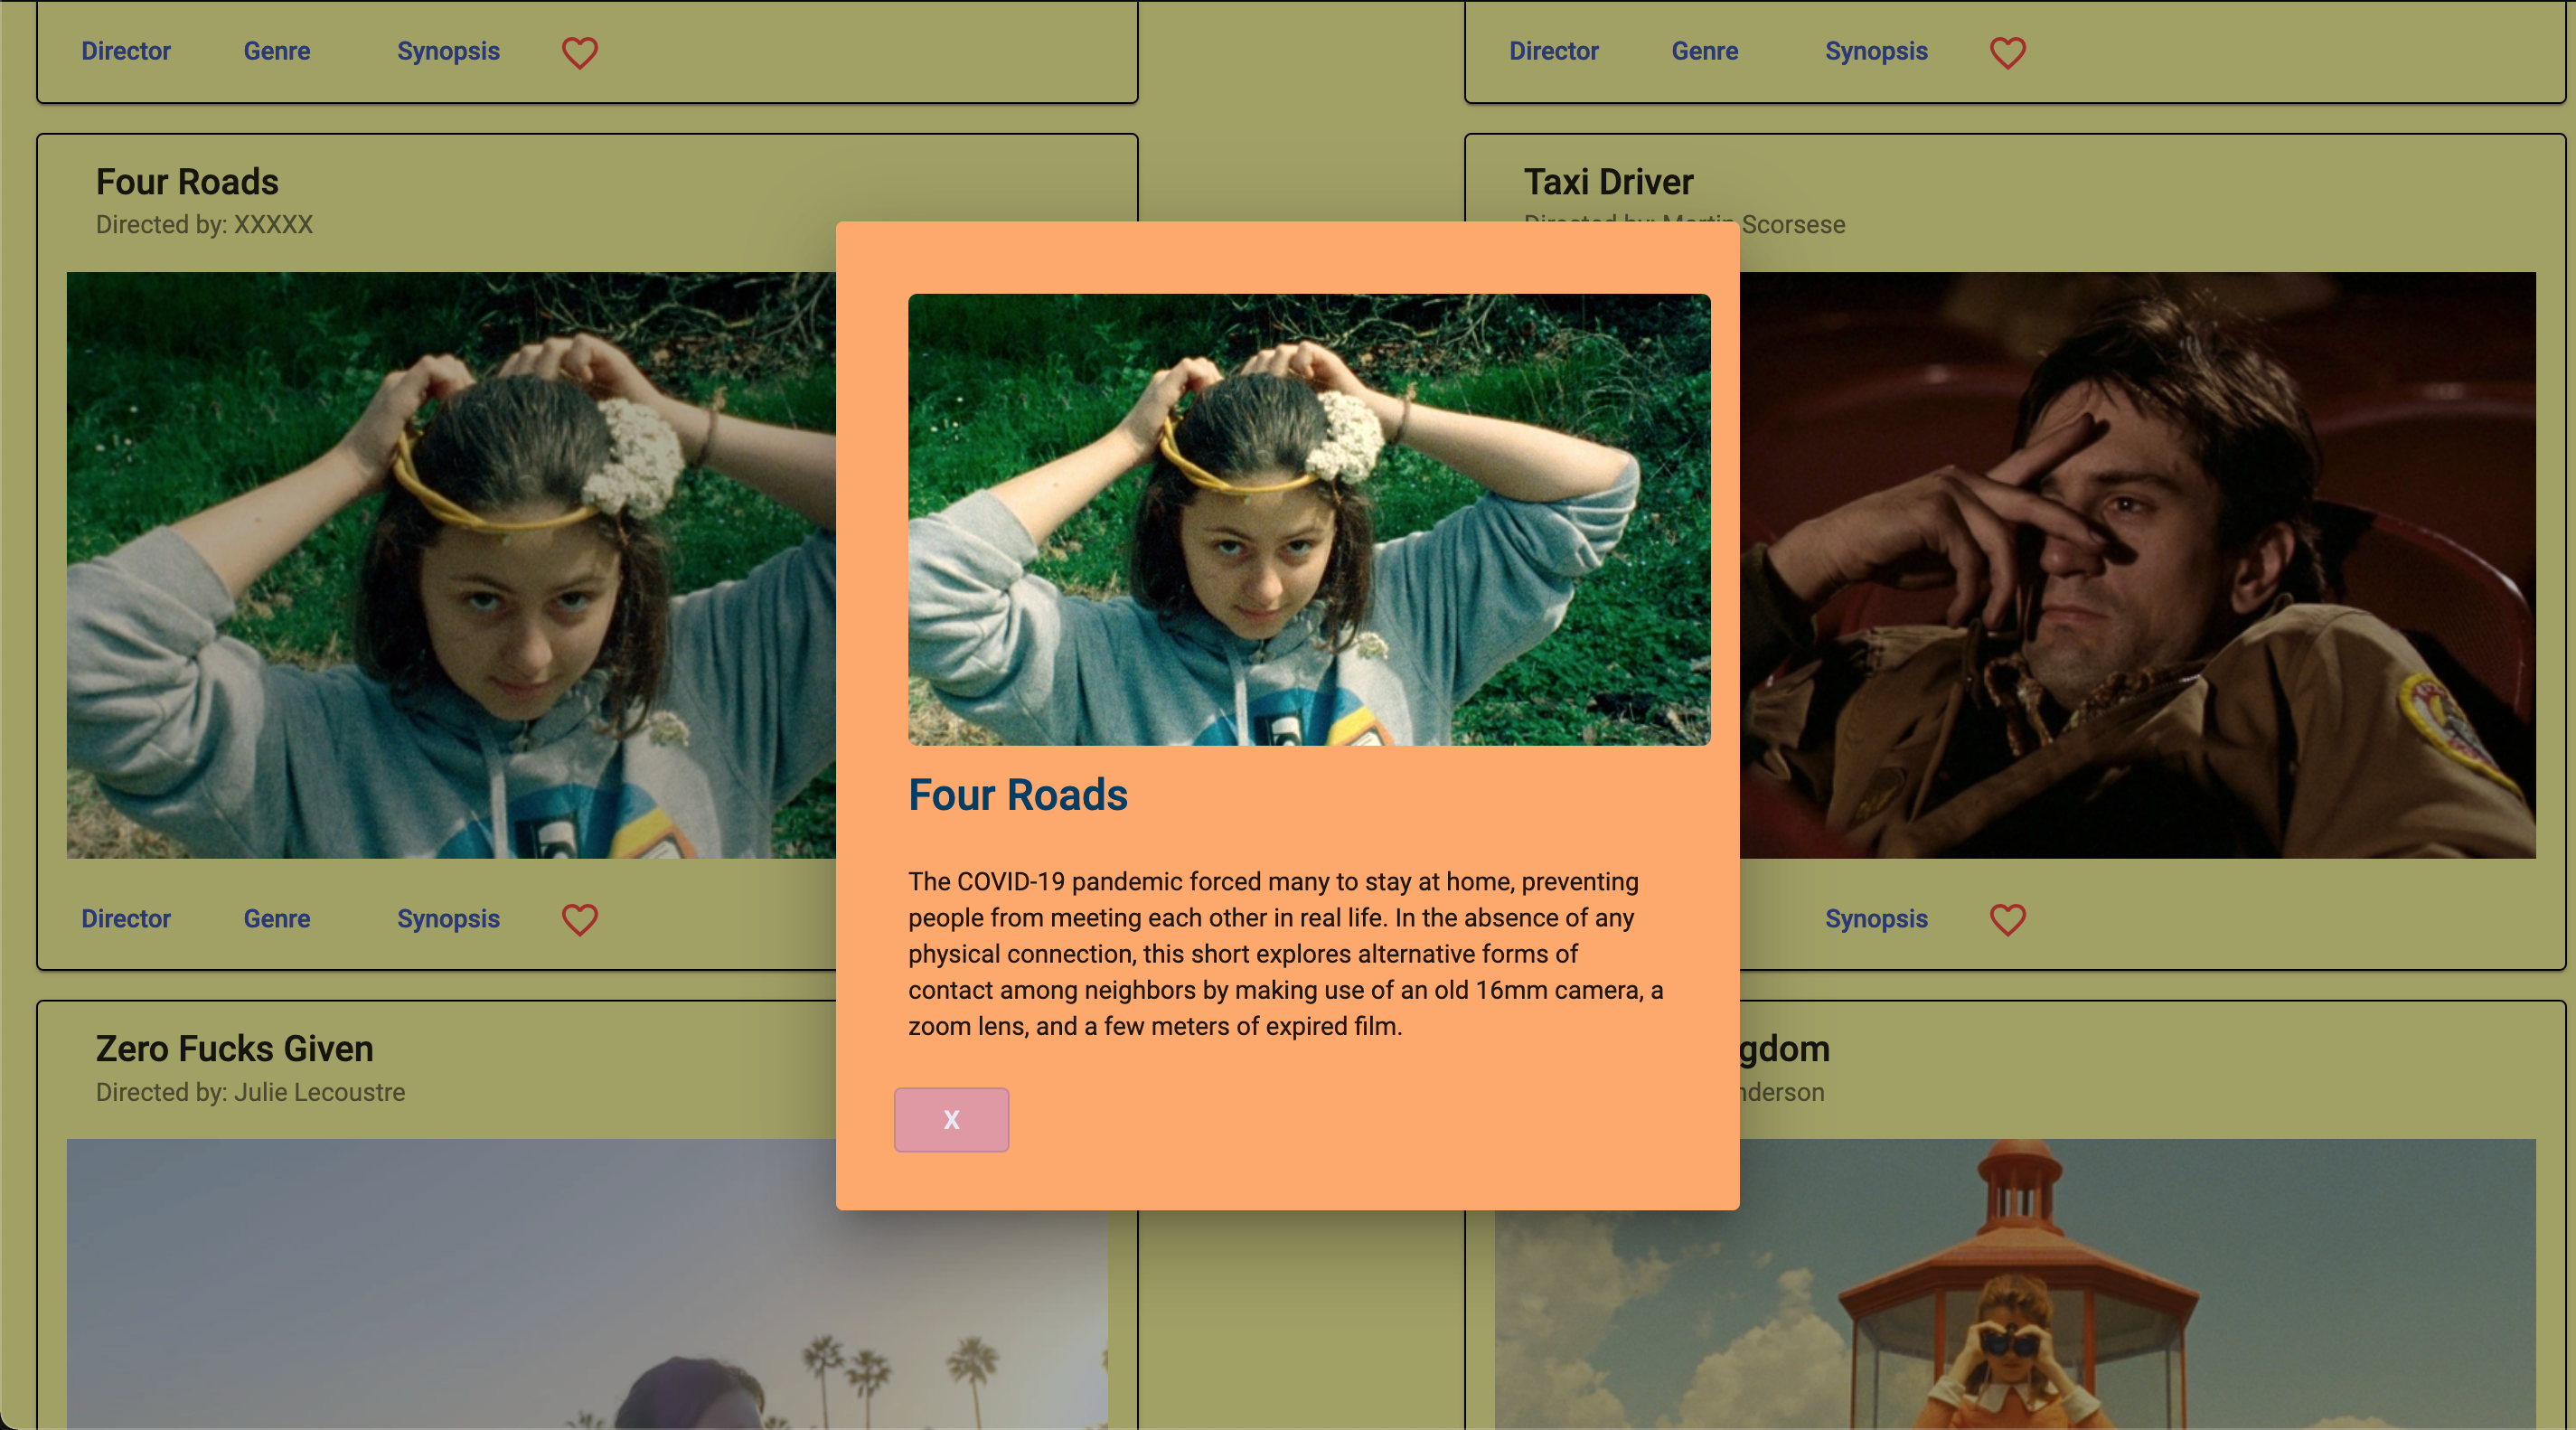Click heart icon on Taxi Driver card
2576x1430 pixels.
pos(2007,919)
